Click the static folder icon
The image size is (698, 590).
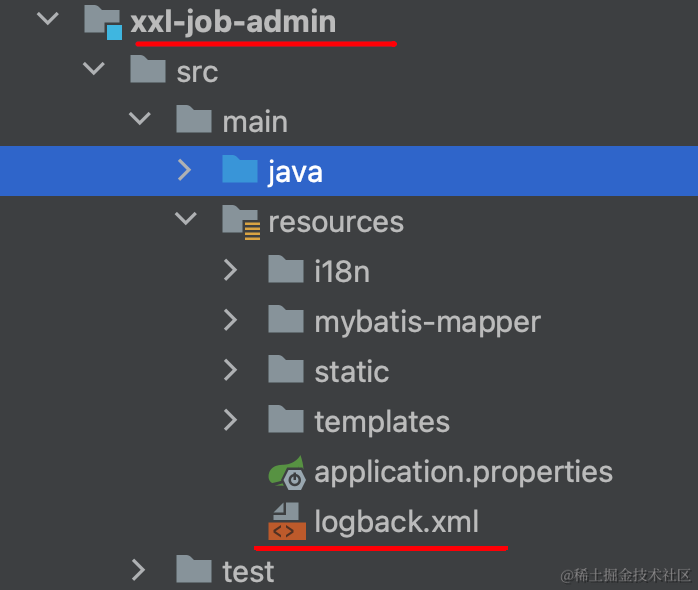click(286, 369)
